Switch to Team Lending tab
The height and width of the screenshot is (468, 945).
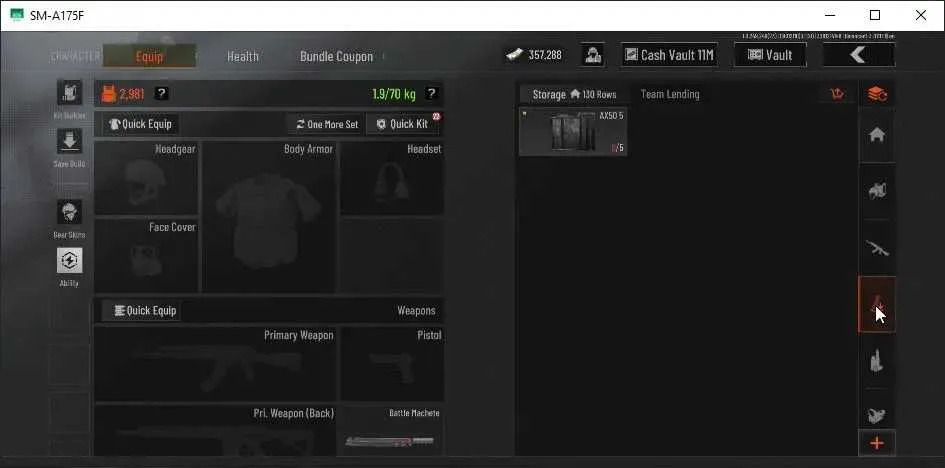670,94
